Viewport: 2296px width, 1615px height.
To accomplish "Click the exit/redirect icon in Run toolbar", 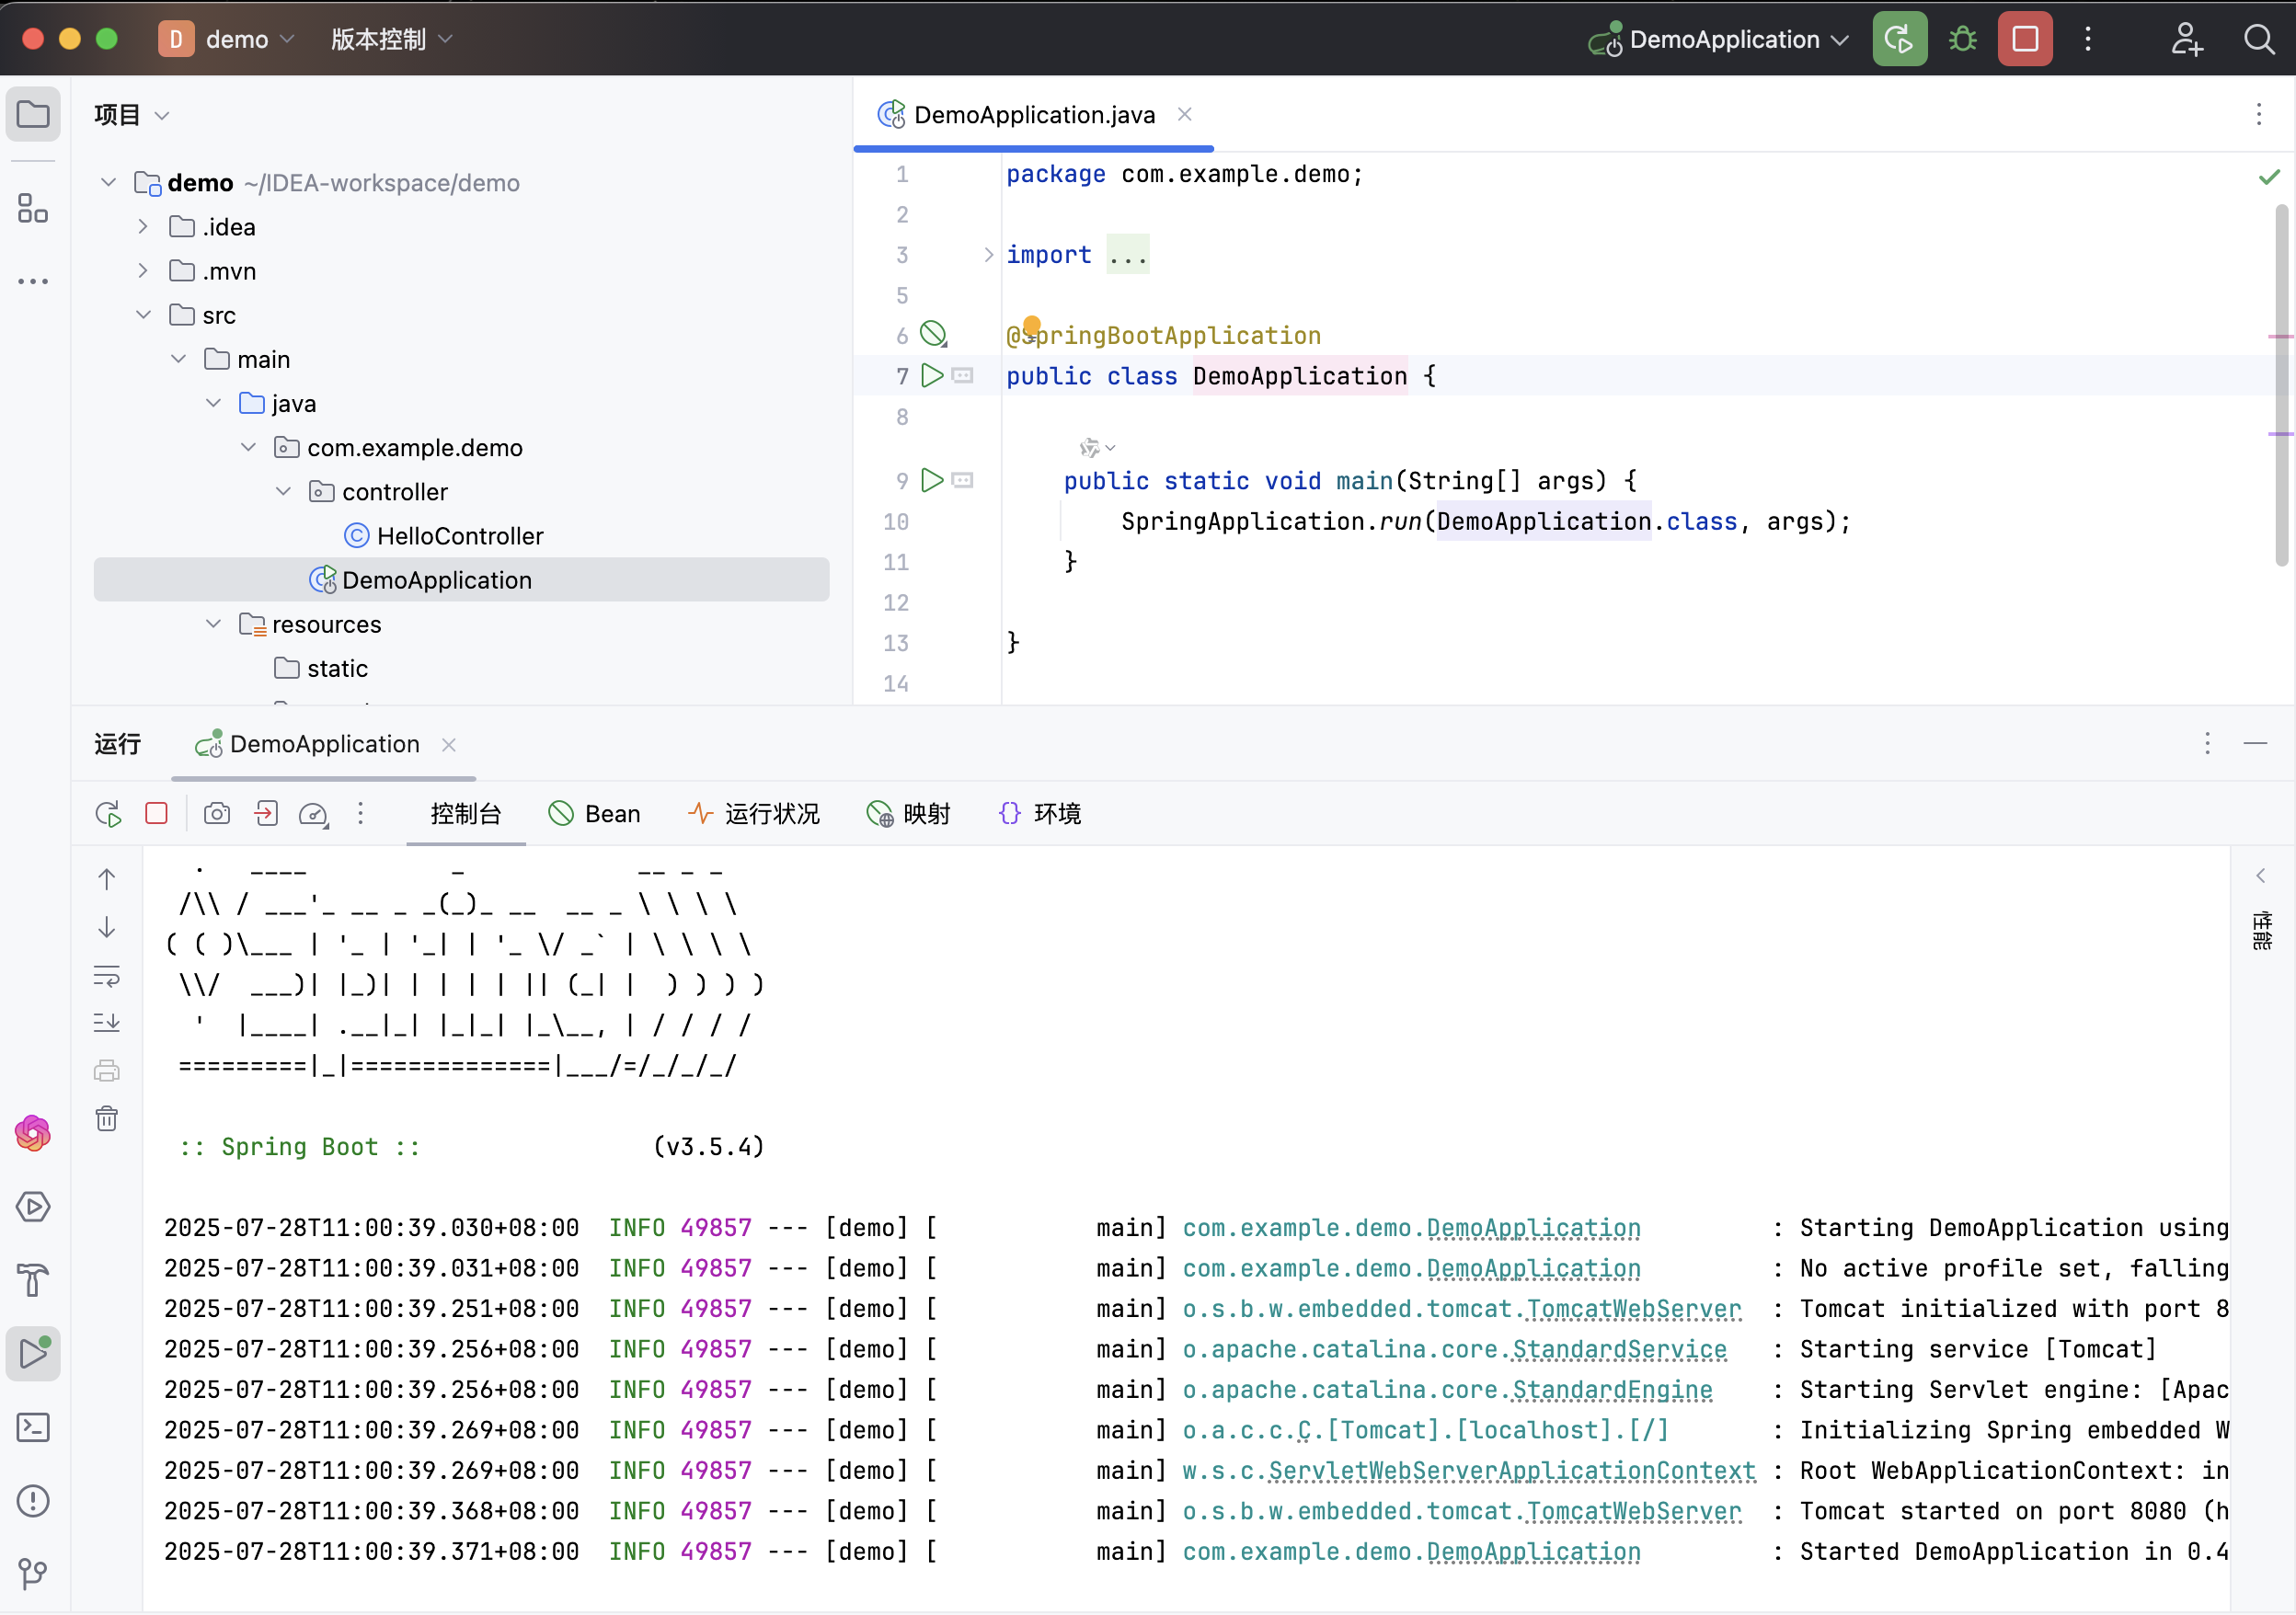I will click(266, 813).
